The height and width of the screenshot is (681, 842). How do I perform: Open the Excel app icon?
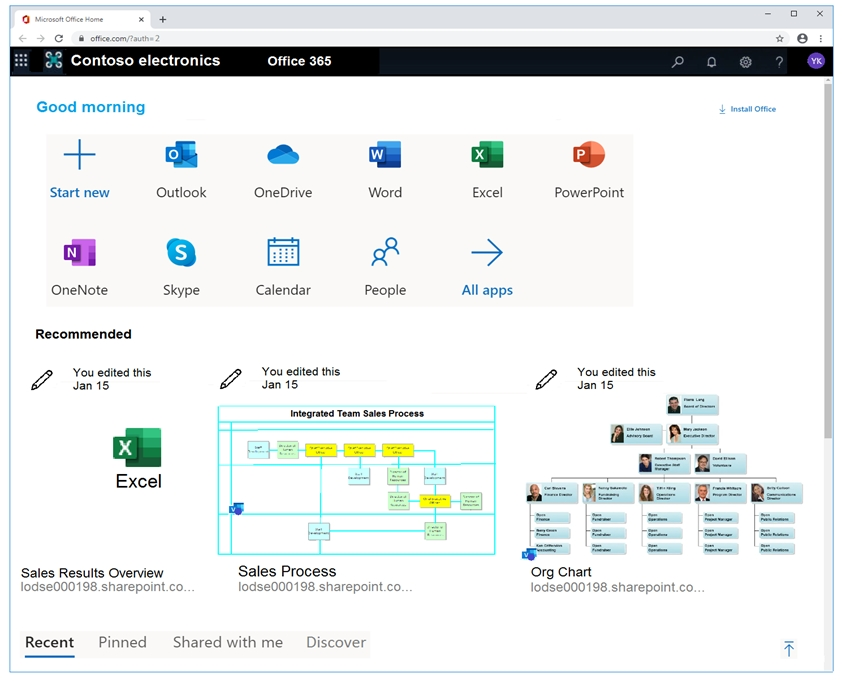click(487, 156)
